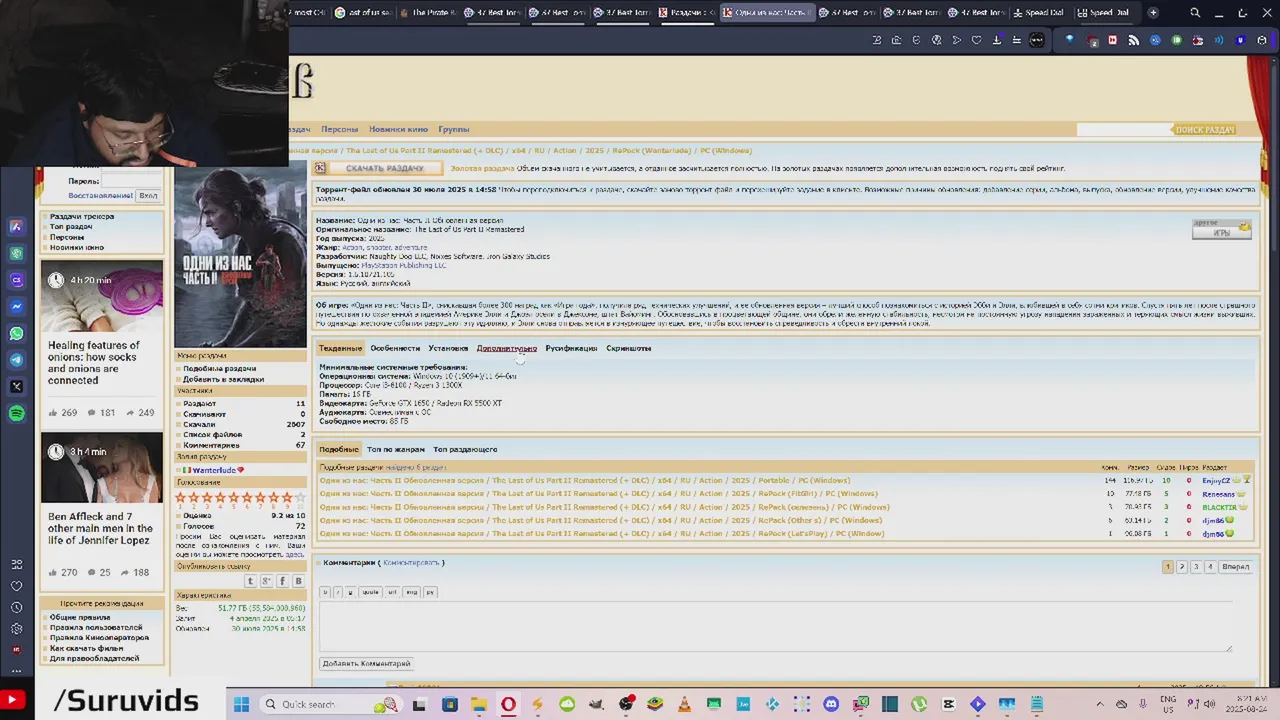Screen dimensions: 1280x720
Task: Click Добавить комментарий button
Action: click(366, 663)
